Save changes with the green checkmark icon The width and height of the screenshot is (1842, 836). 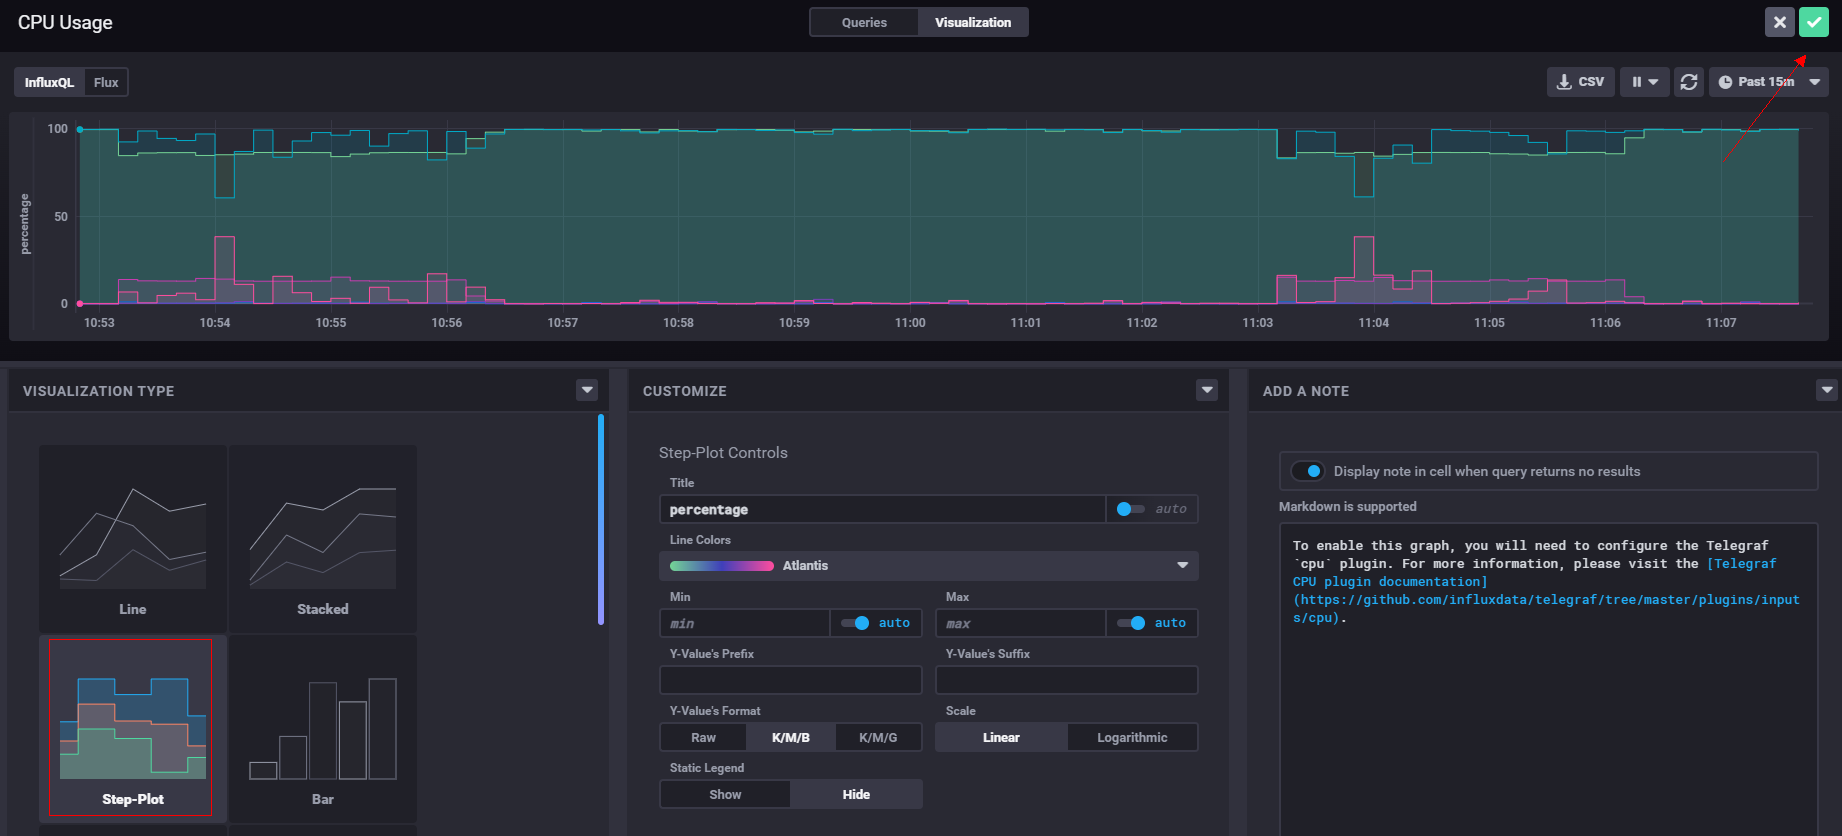pyautogui.click(x=1813, y=22)
